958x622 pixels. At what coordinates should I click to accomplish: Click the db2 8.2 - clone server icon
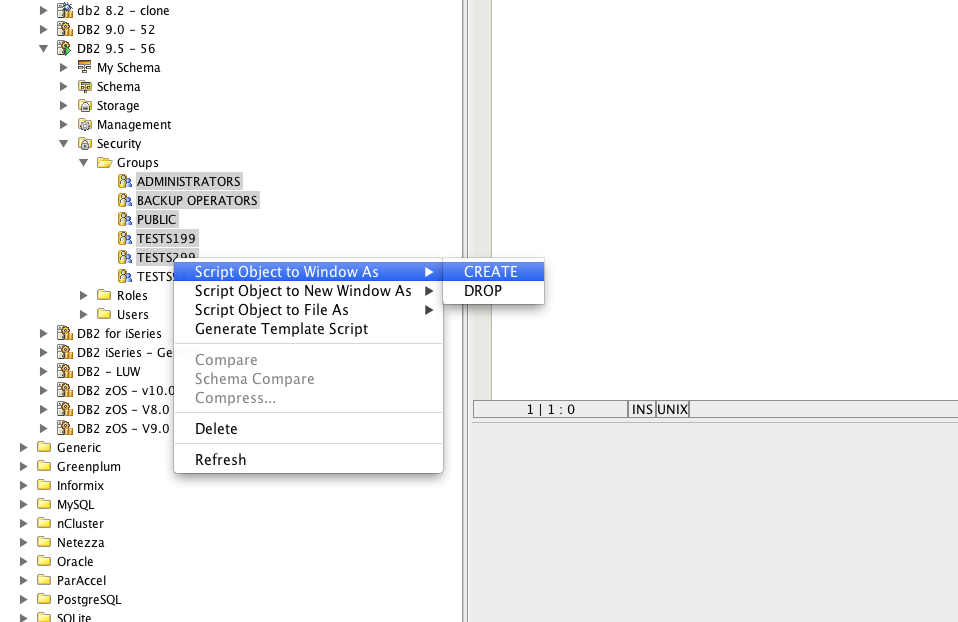coord(65,10)
